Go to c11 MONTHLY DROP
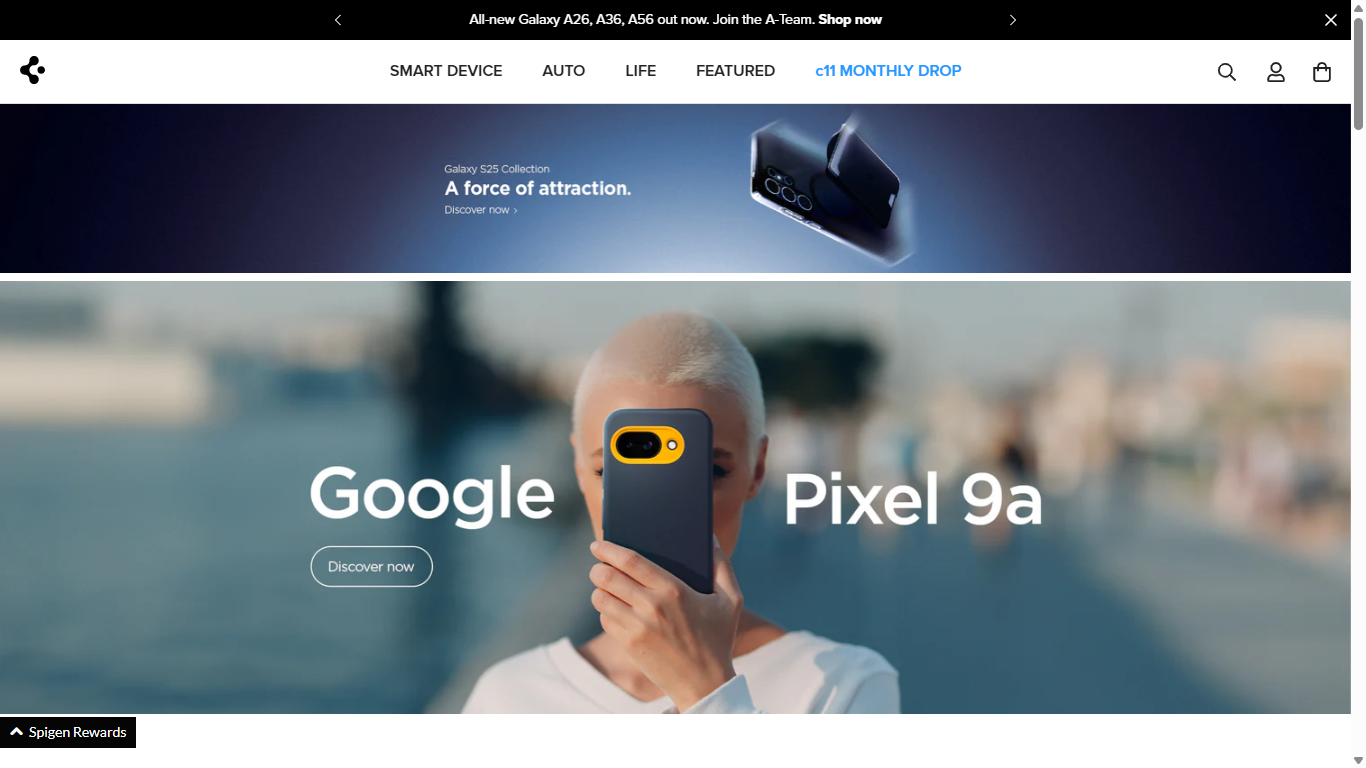Image resolution: width=1366 pixels, height=768 pixels. tap(888, 71)
